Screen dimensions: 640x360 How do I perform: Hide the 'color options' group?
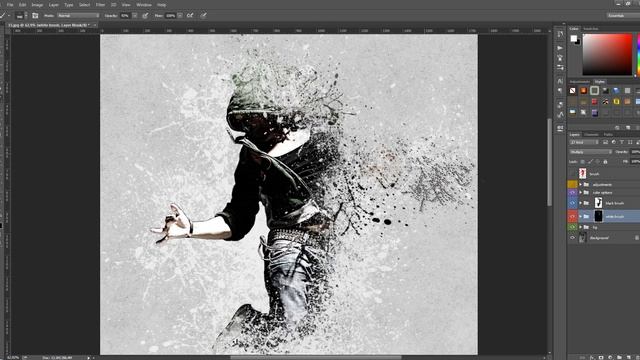(x=572, y=192)
